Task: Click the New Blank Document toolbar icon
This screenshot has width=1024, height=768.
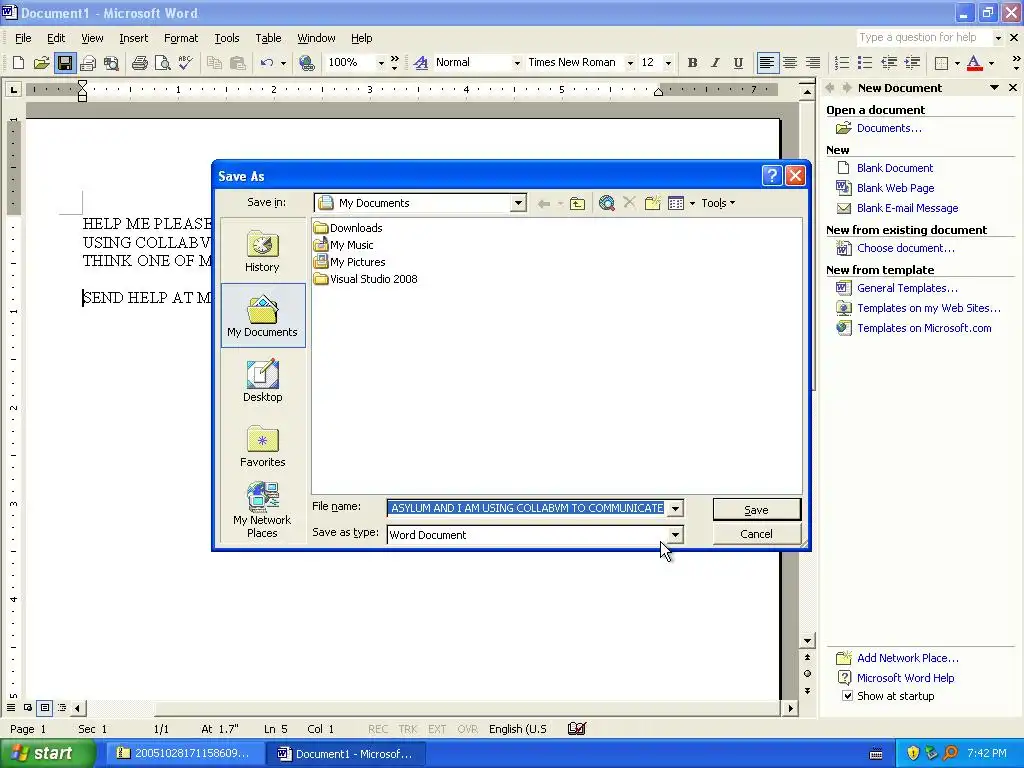Action: (x=18, y=63)
